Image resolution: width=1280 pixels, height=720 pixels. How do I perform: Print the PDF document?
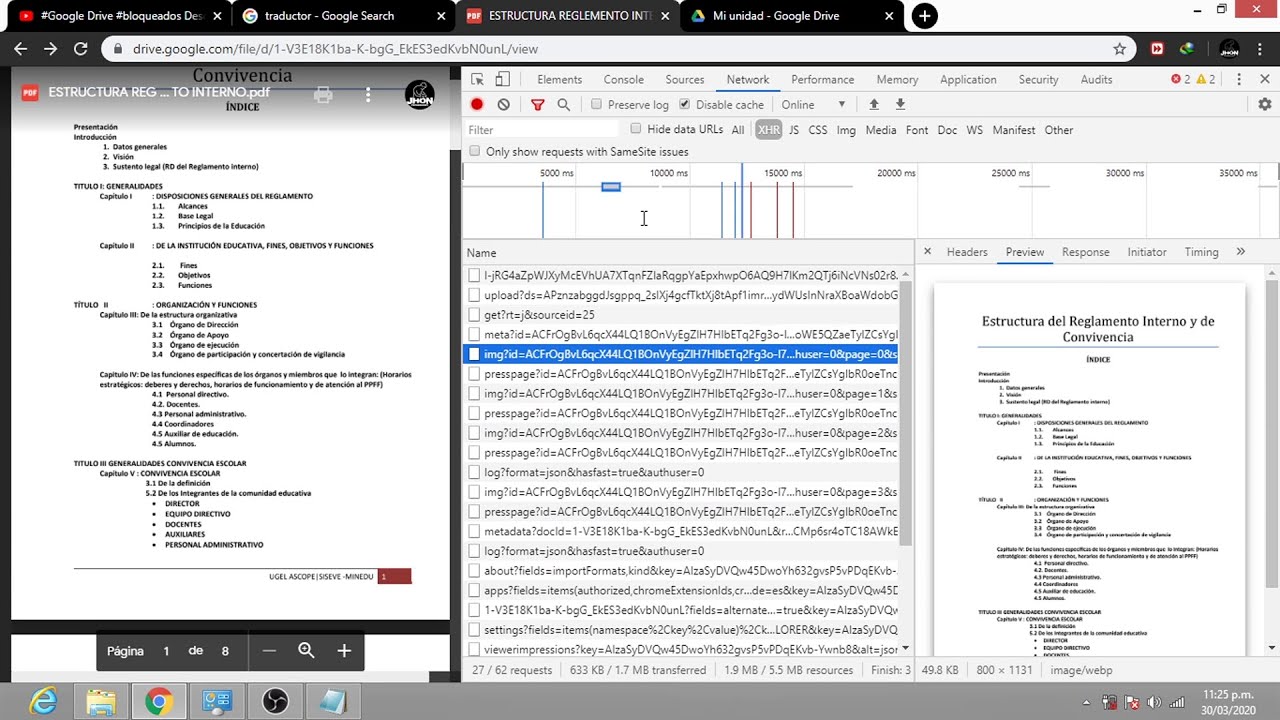(x=323, y=95)
